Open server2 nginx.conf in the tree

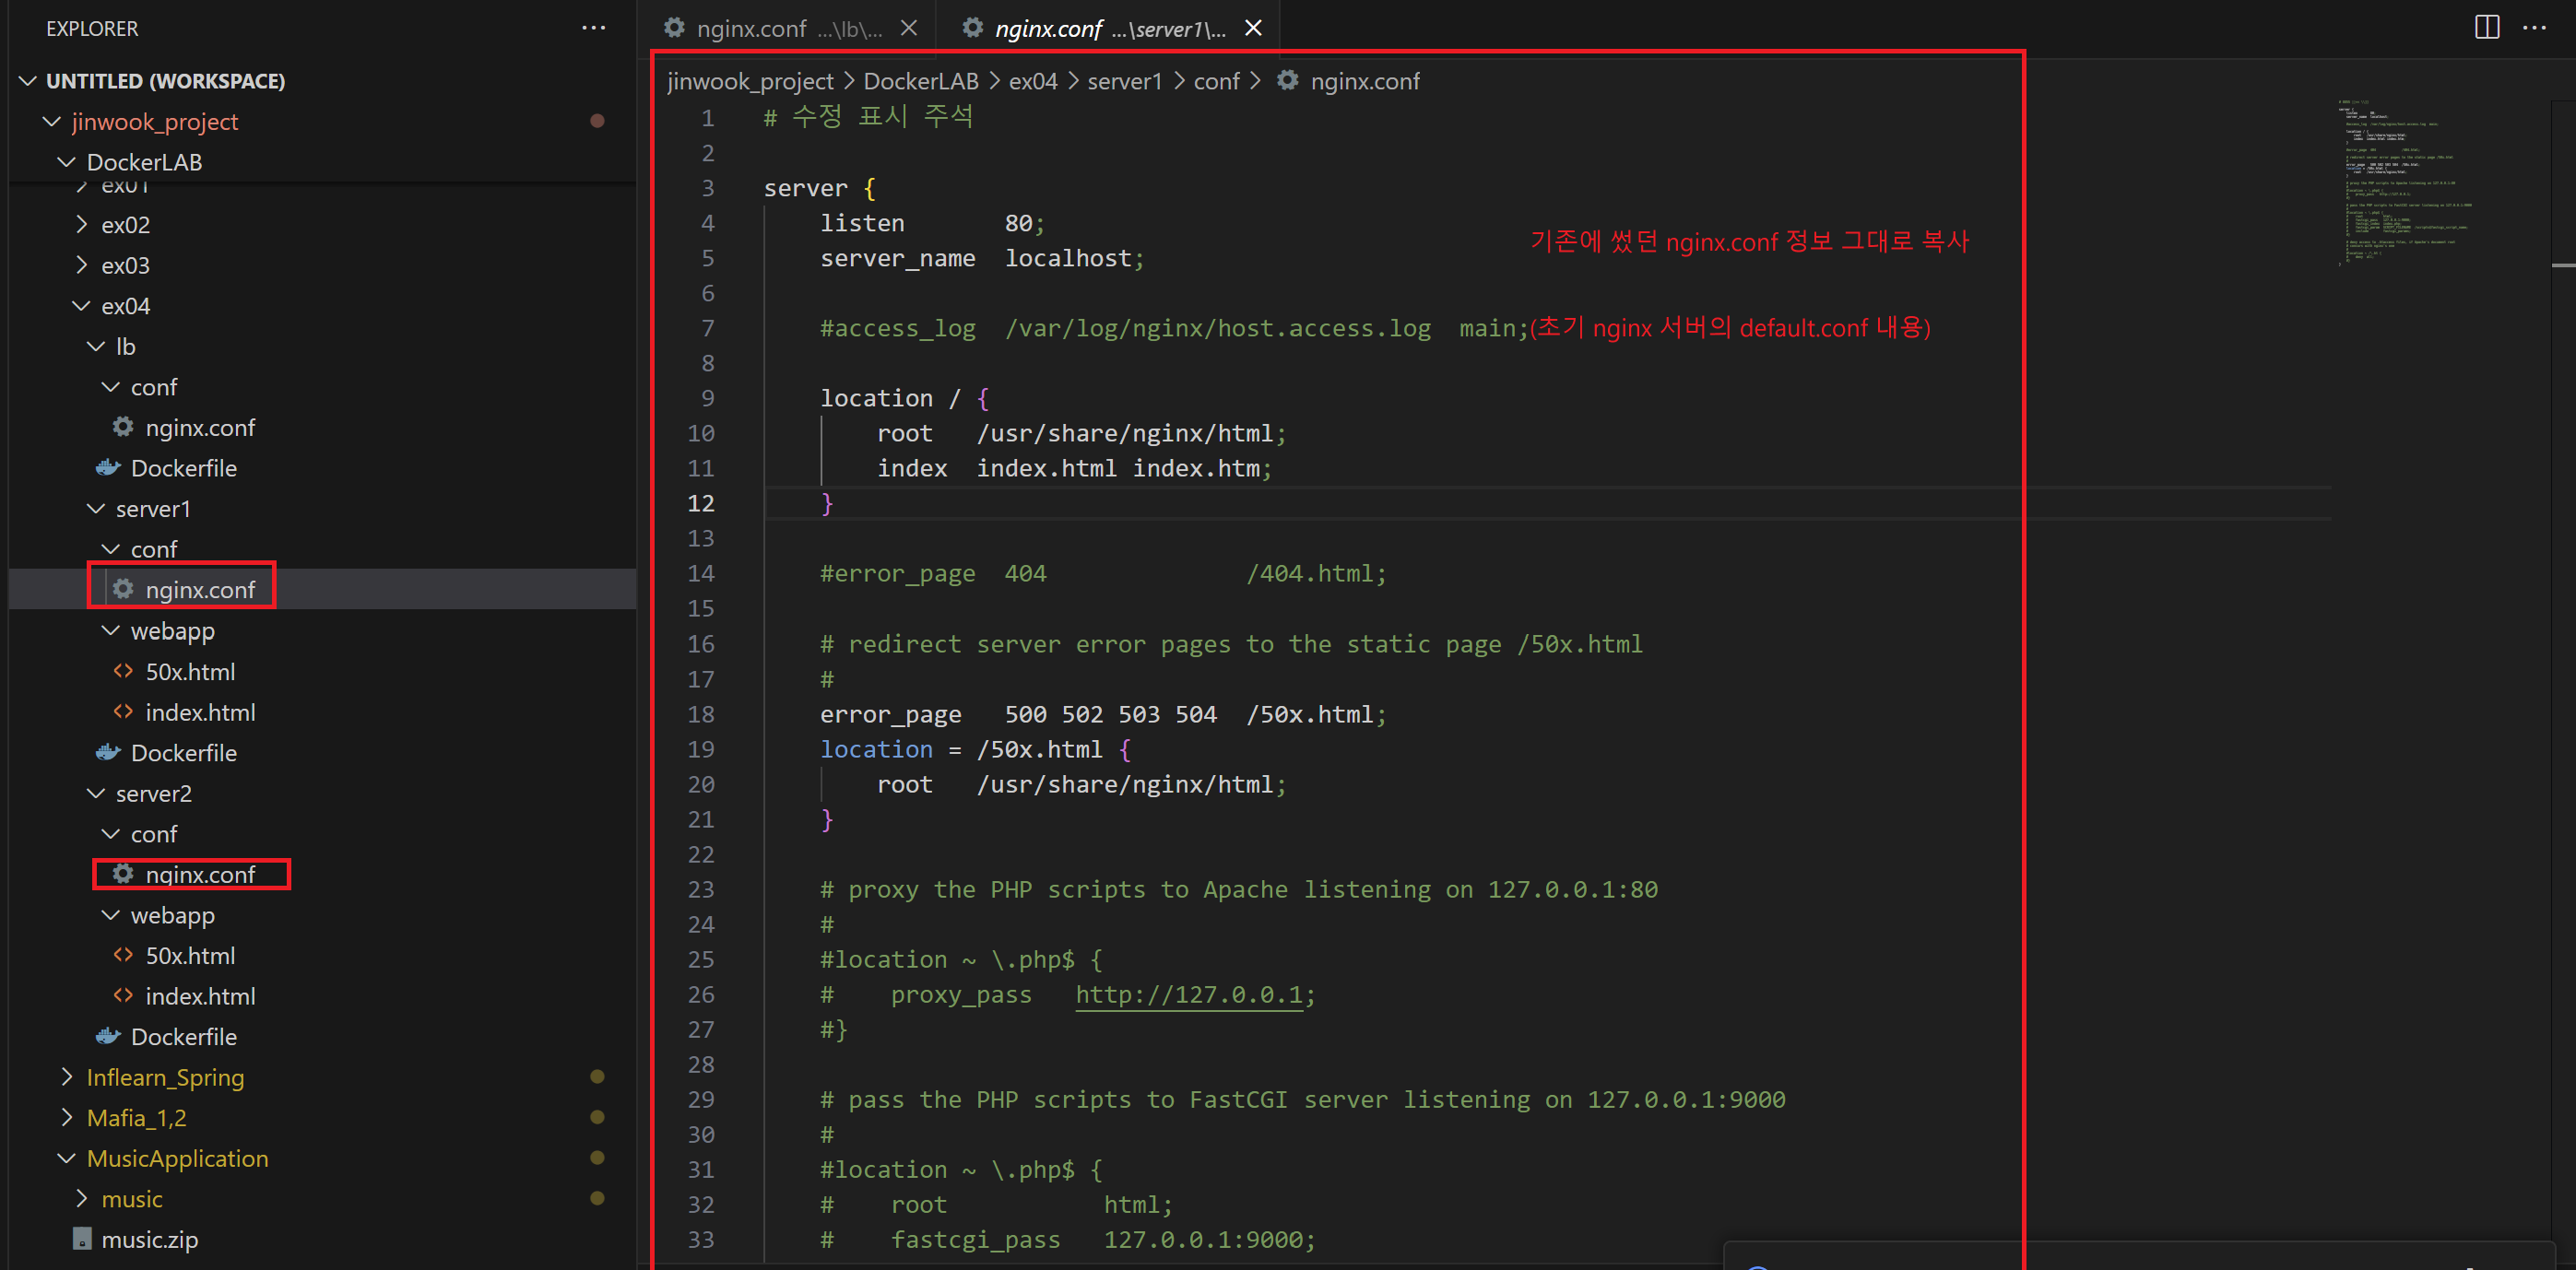coord(199,874)
